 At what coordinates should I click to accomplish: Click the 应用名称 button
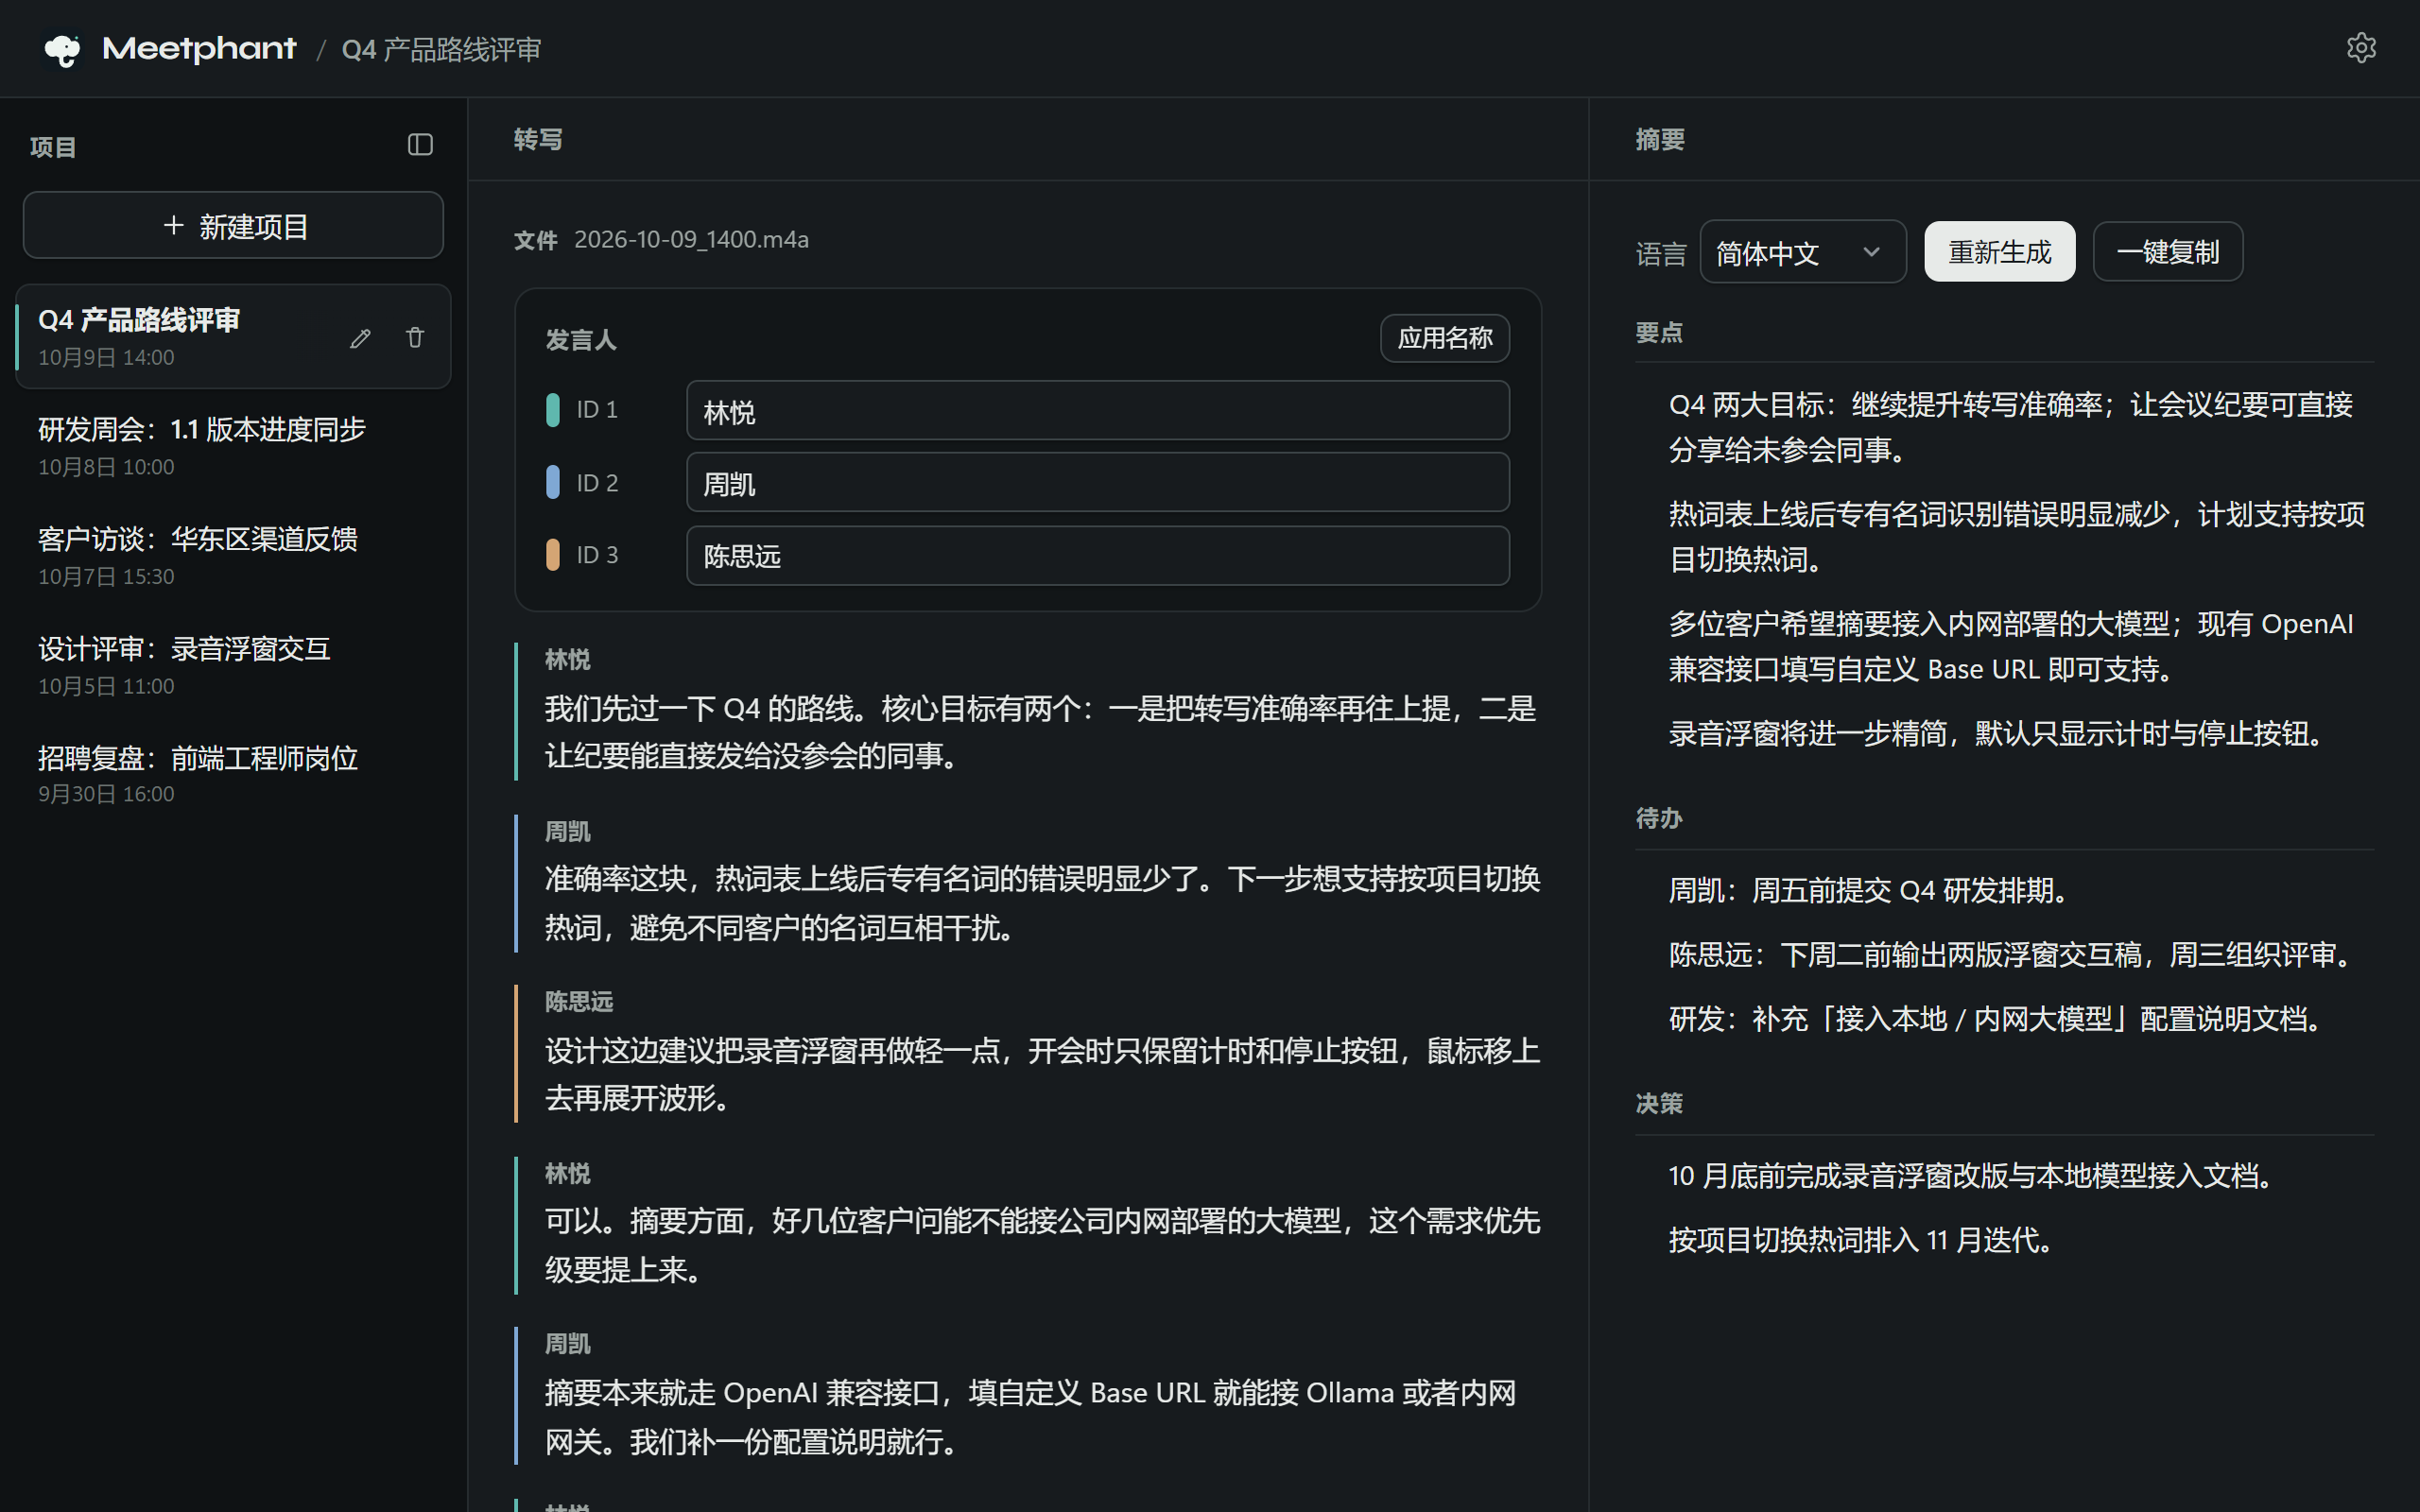pos(1444,338)
